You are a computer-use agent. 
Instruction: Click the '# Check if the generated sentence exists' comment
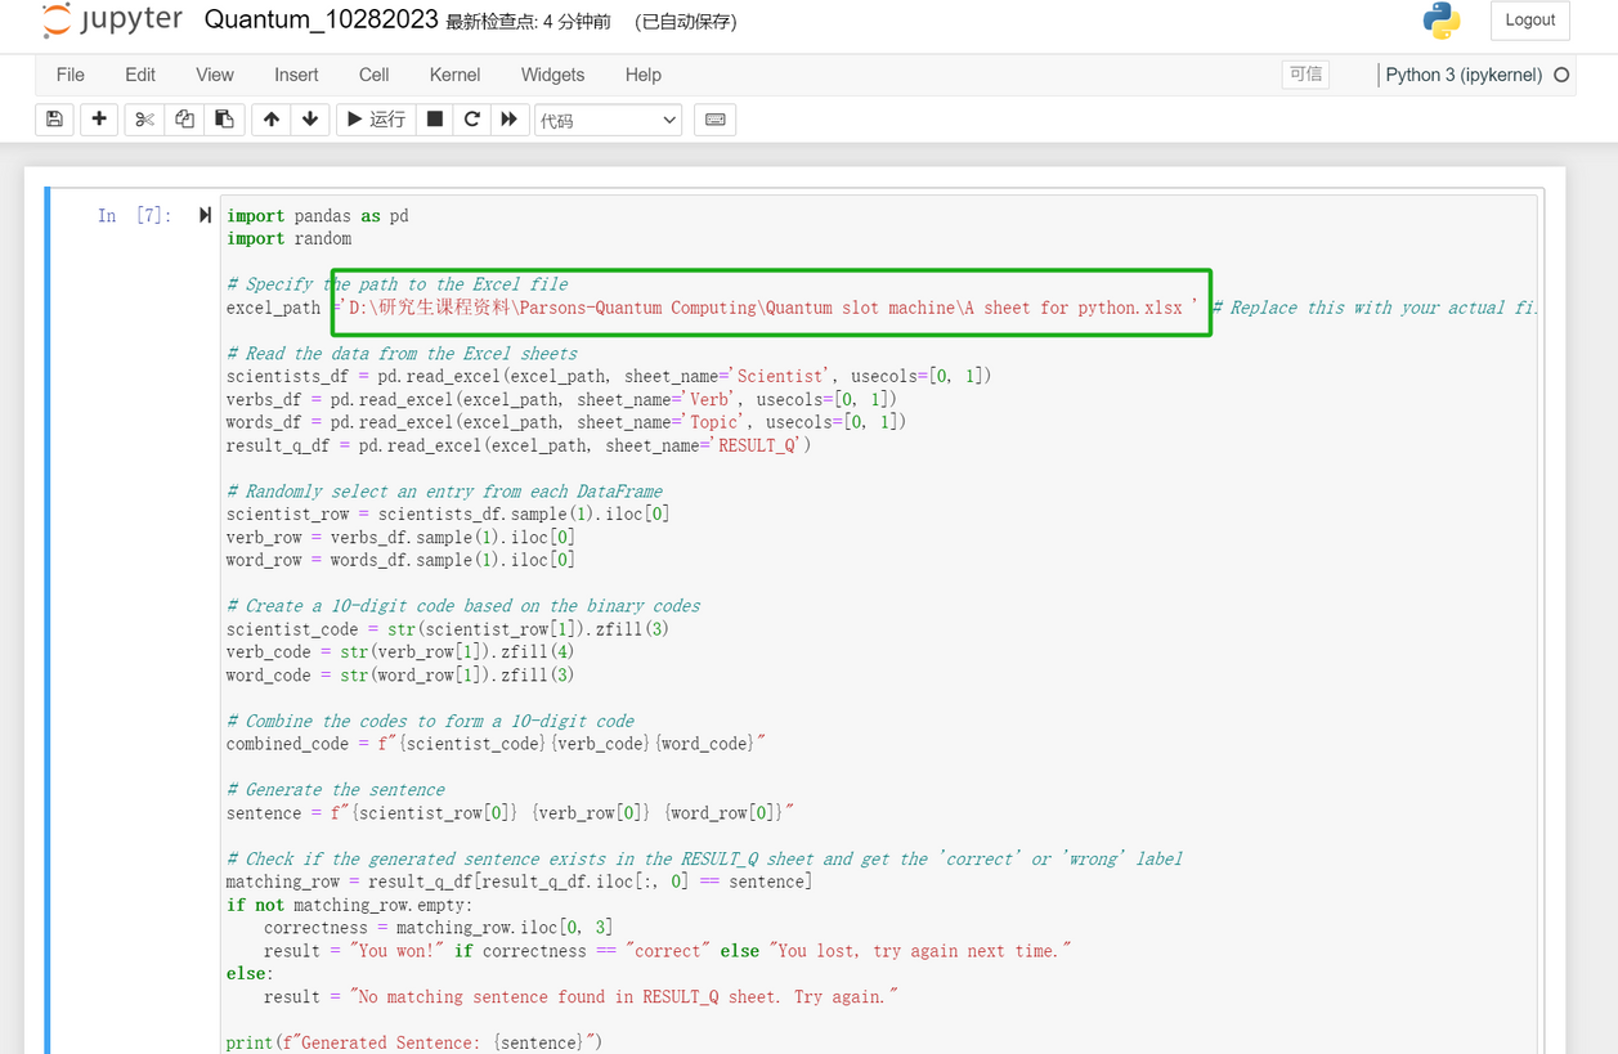coord(704,859)
